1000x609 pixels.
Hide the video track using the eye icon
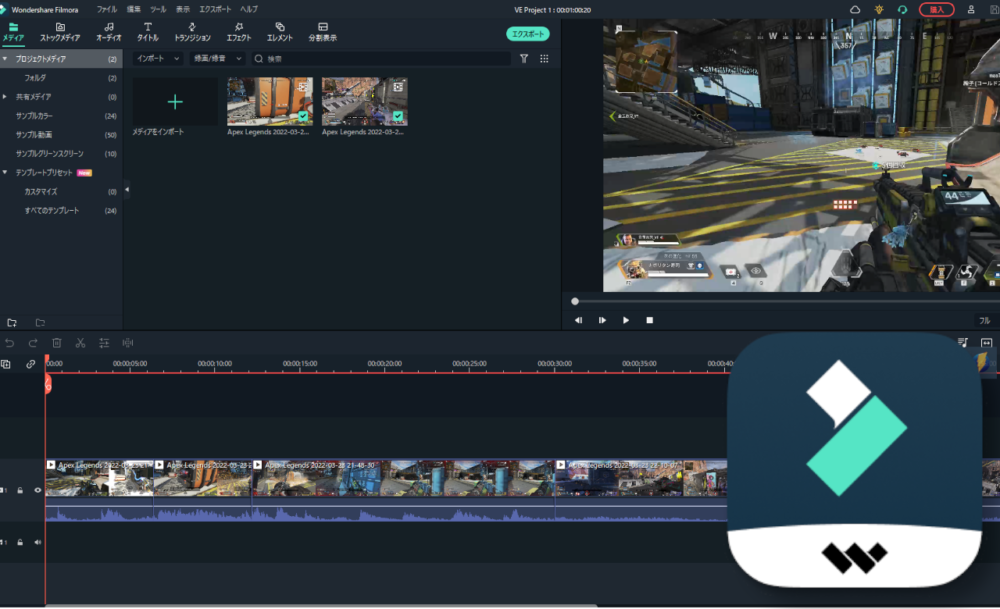(38, 490)
